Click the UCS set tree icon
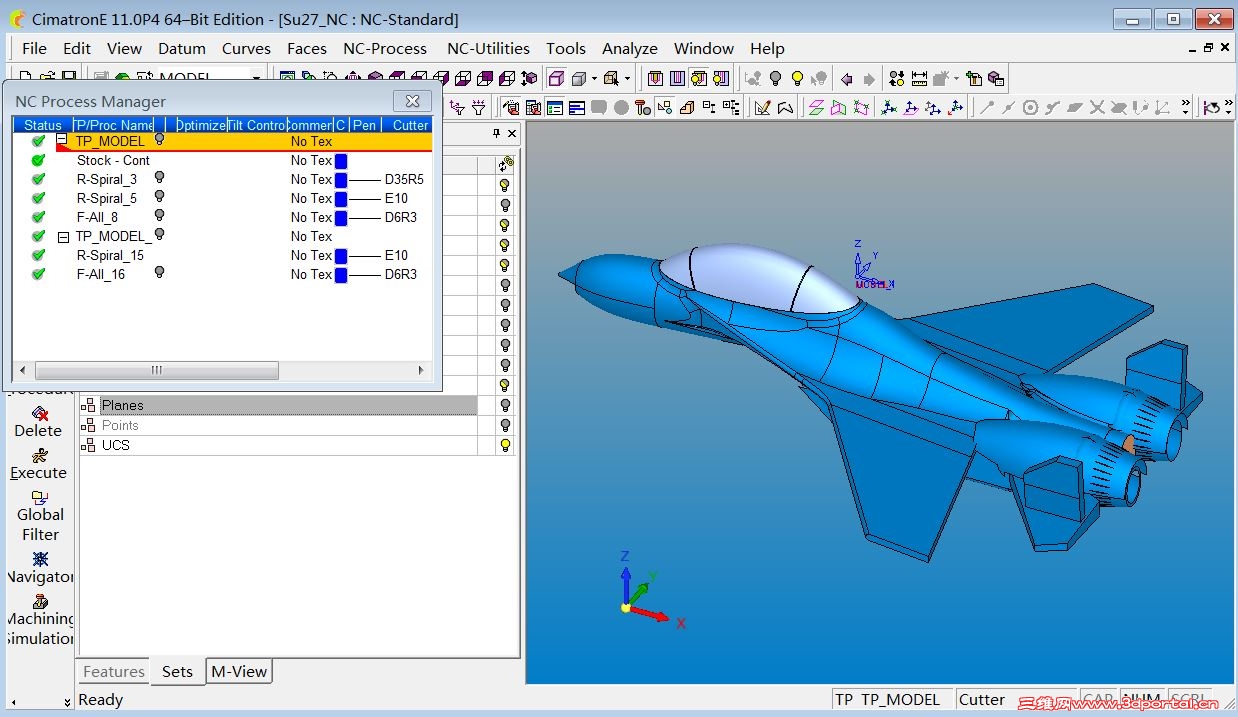Viewport: 1238px width, 717px height. 89,445
